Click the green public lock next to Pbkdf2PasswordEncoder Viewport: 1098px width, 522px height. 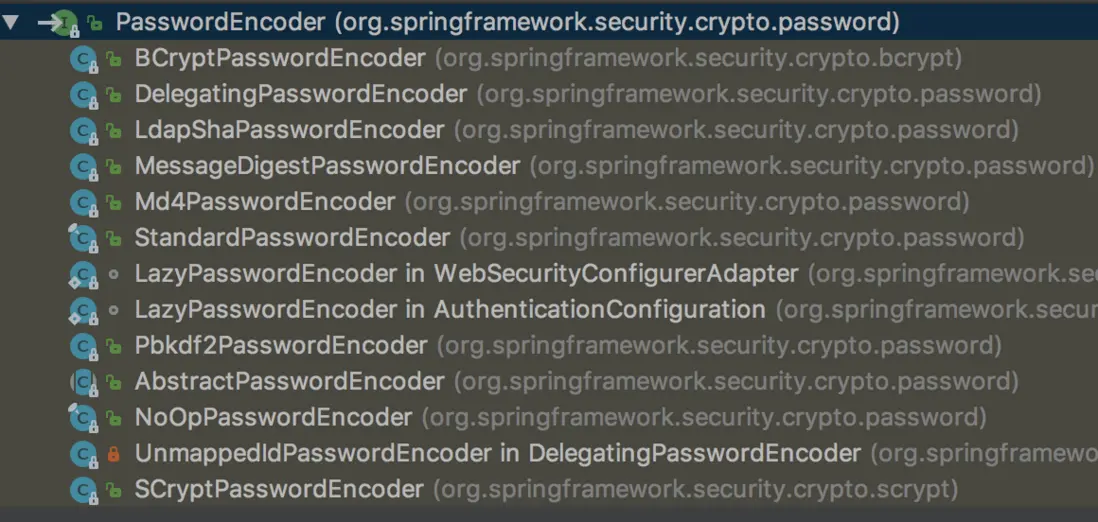click(x=113, y=347)
